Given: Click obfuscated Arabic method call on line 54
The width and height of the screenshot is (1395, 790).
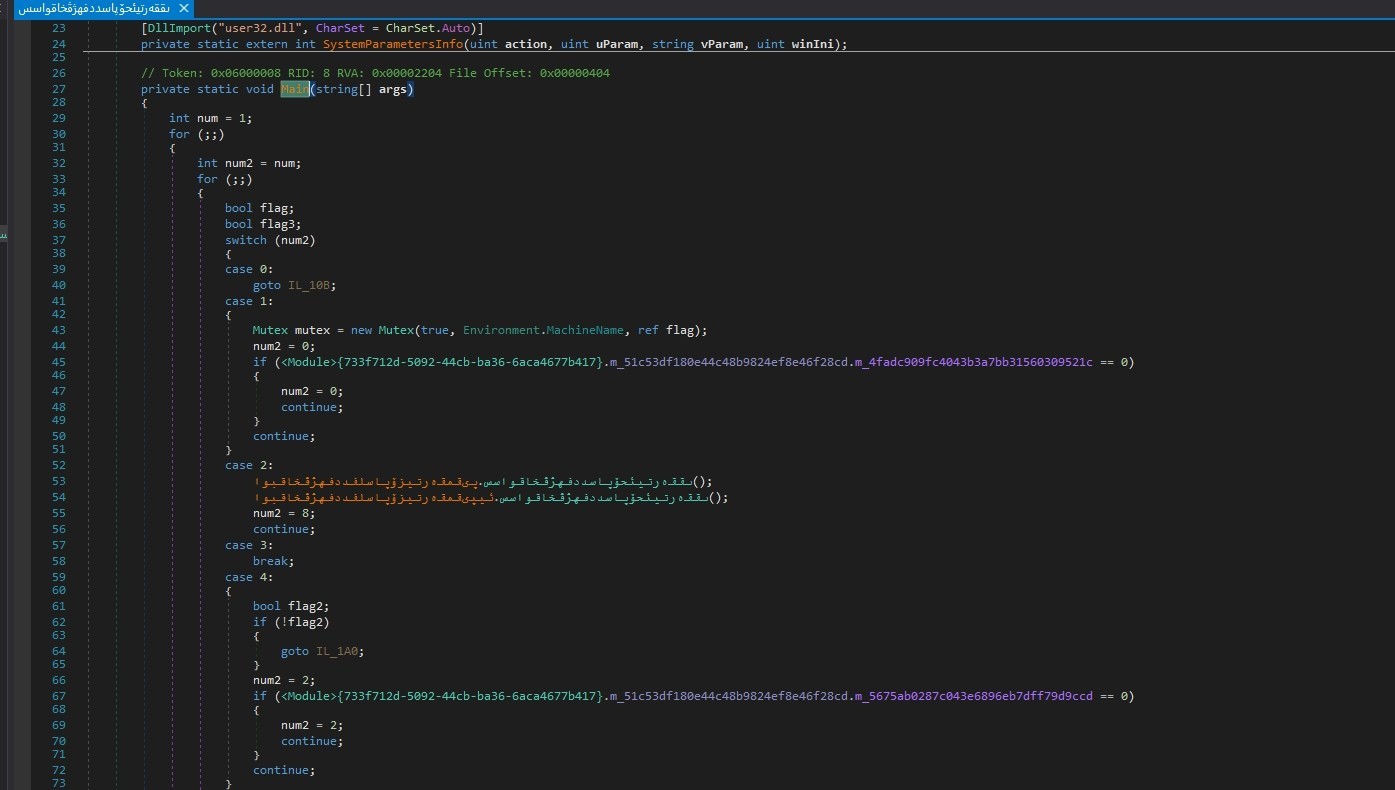Looking at the screenshot, I should click(491, 497).
